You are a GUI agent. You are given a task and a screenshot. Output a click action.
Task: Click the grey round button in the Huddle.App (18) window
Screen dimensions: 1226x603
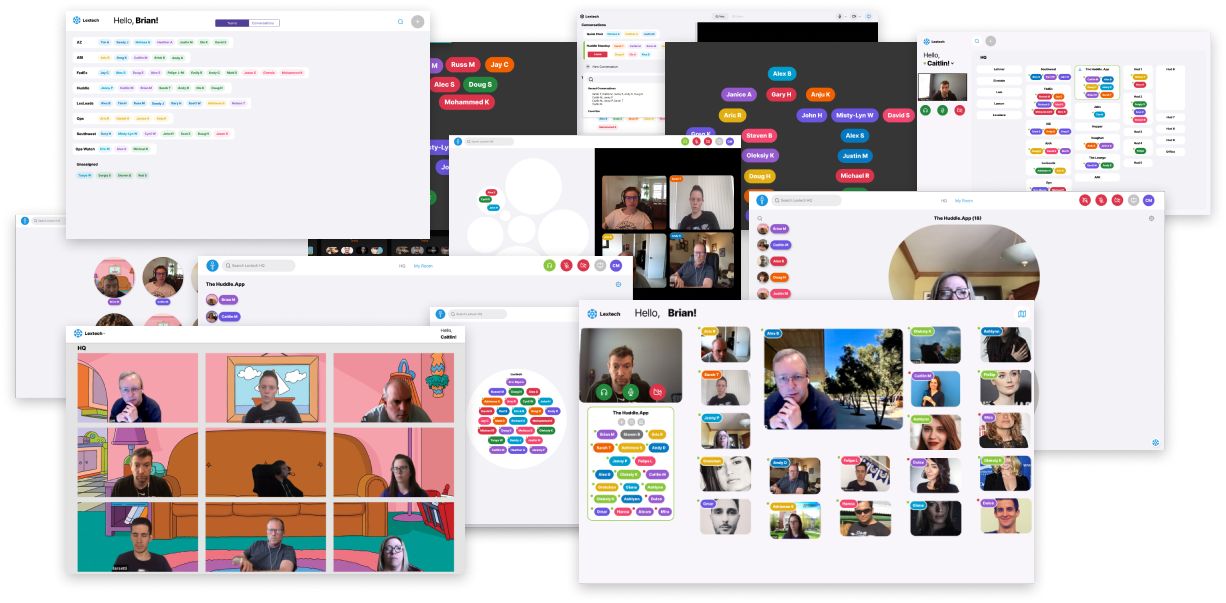pyautogui.click(x=1133, y=200)
